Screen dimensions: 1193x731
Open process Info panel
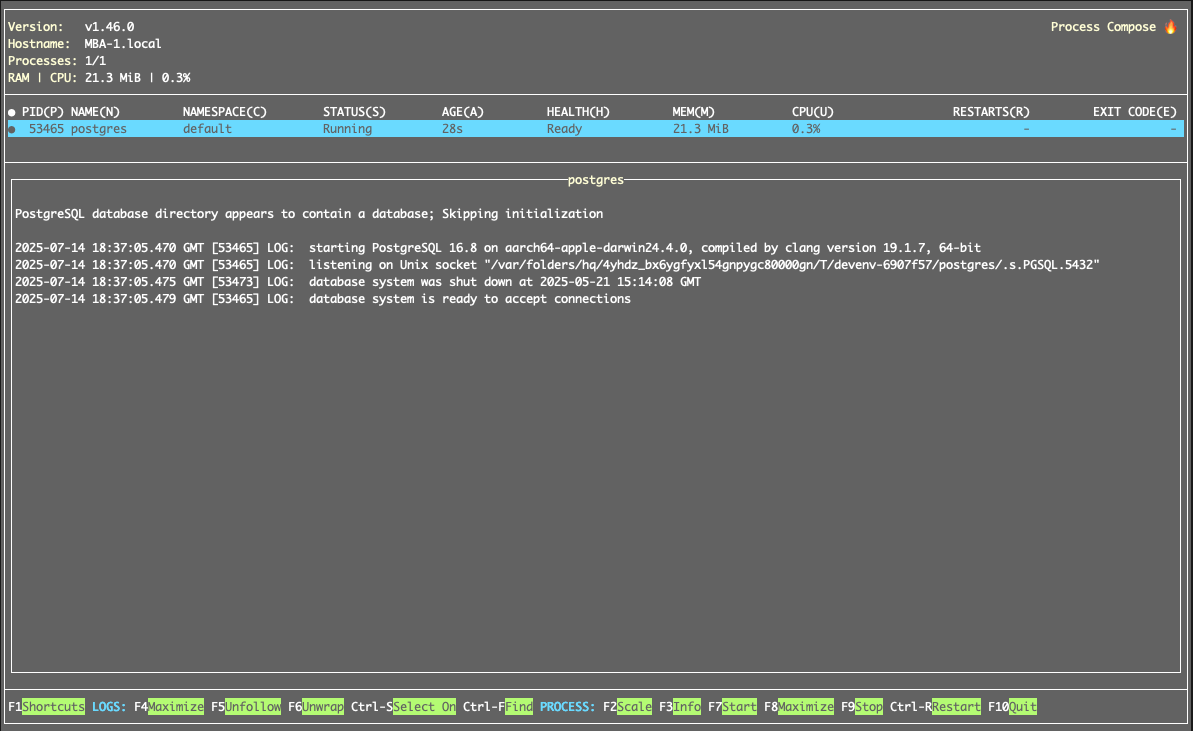[687, 707]
